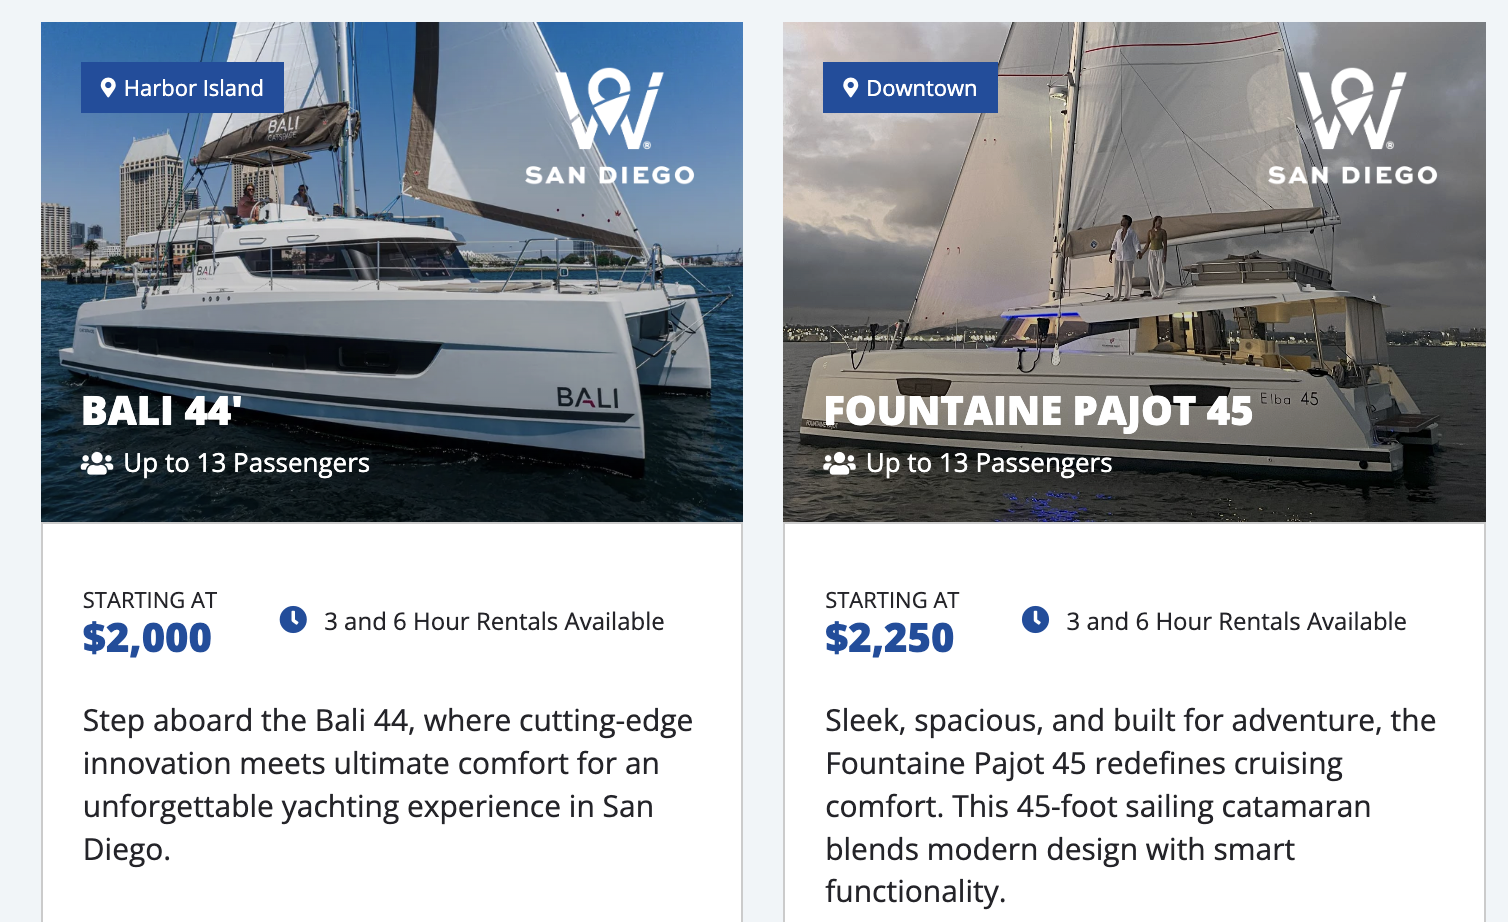This screenshot has height=922, width=1508.
Task: Open the BALI 44' yacht title
Action: [x=161, y=411]
